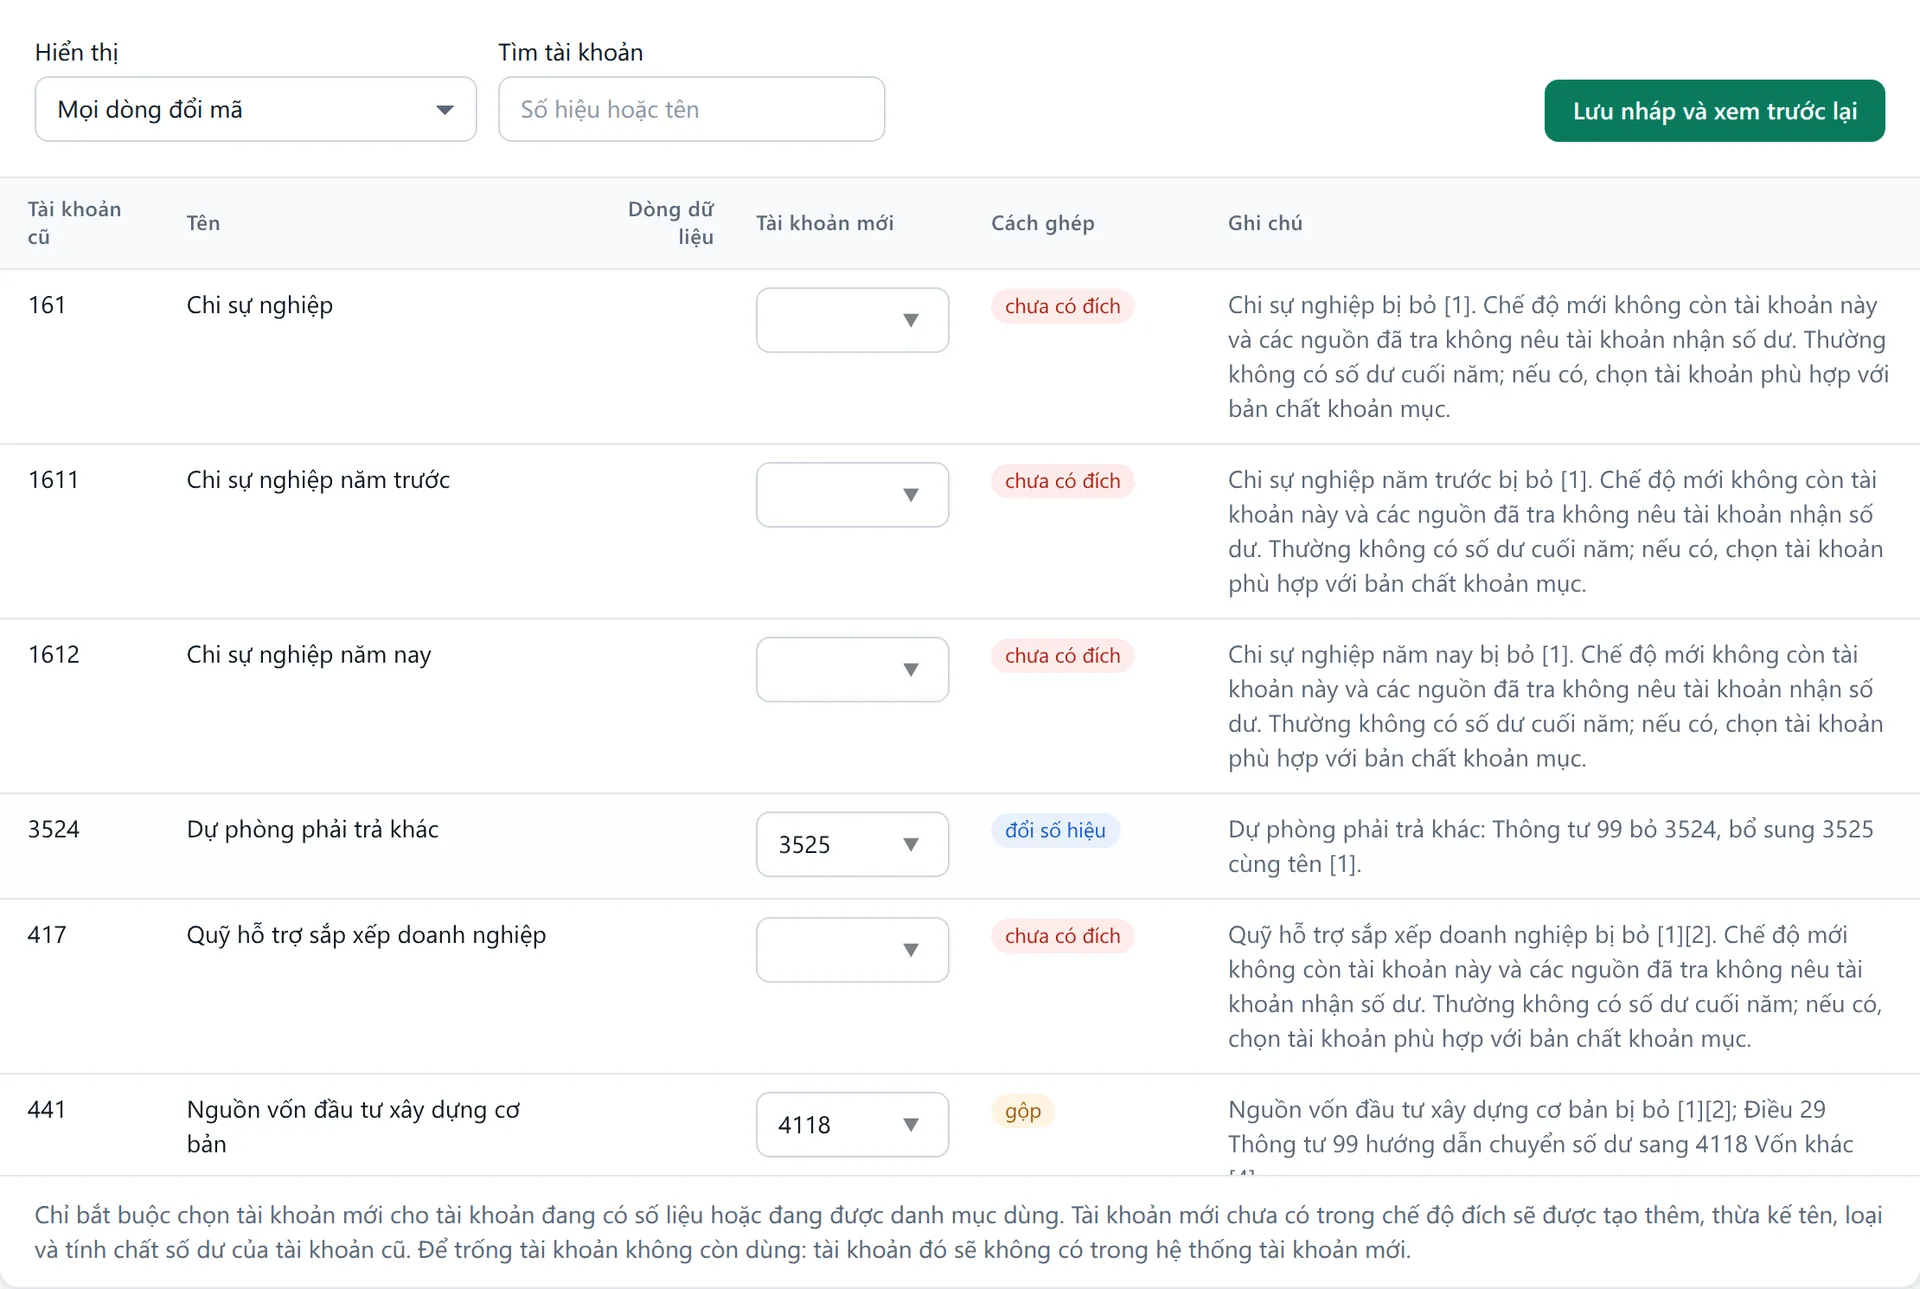Click the 'đổi số hiệu' badge

[1055, 831]
